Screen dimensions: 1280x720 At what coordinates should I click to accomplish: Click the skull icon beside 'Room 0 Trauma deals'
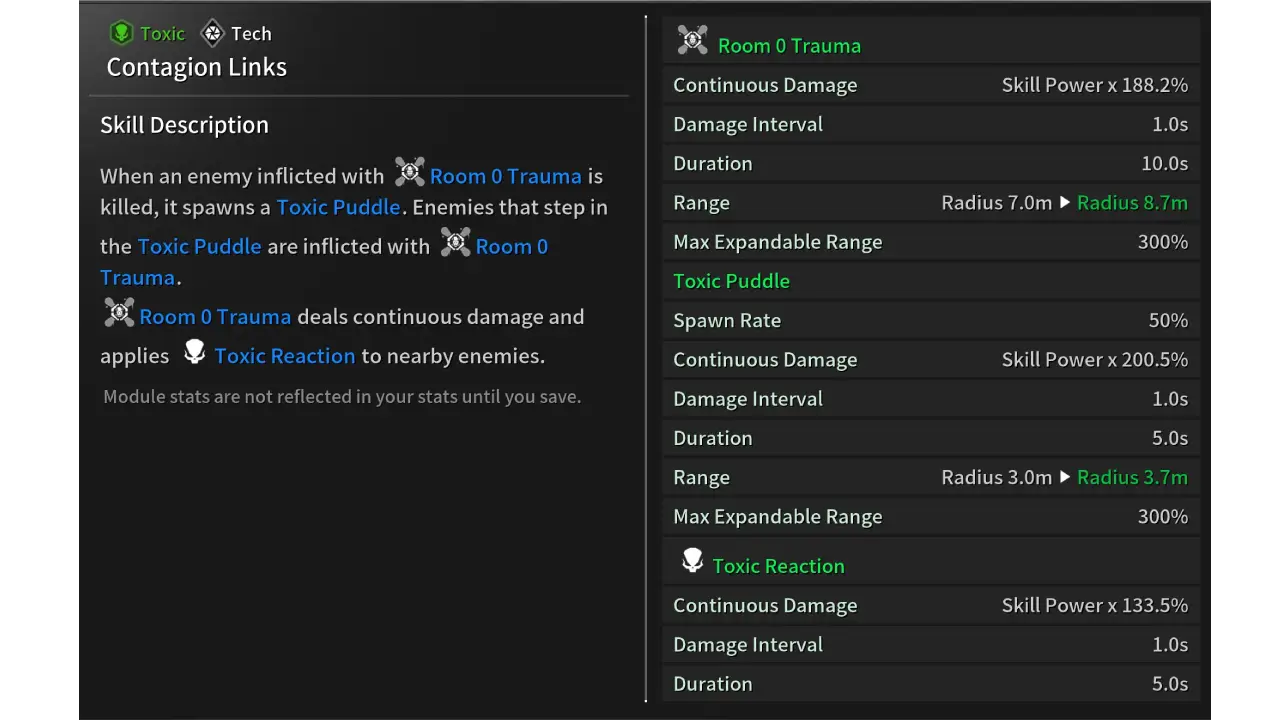coord(119,312)
